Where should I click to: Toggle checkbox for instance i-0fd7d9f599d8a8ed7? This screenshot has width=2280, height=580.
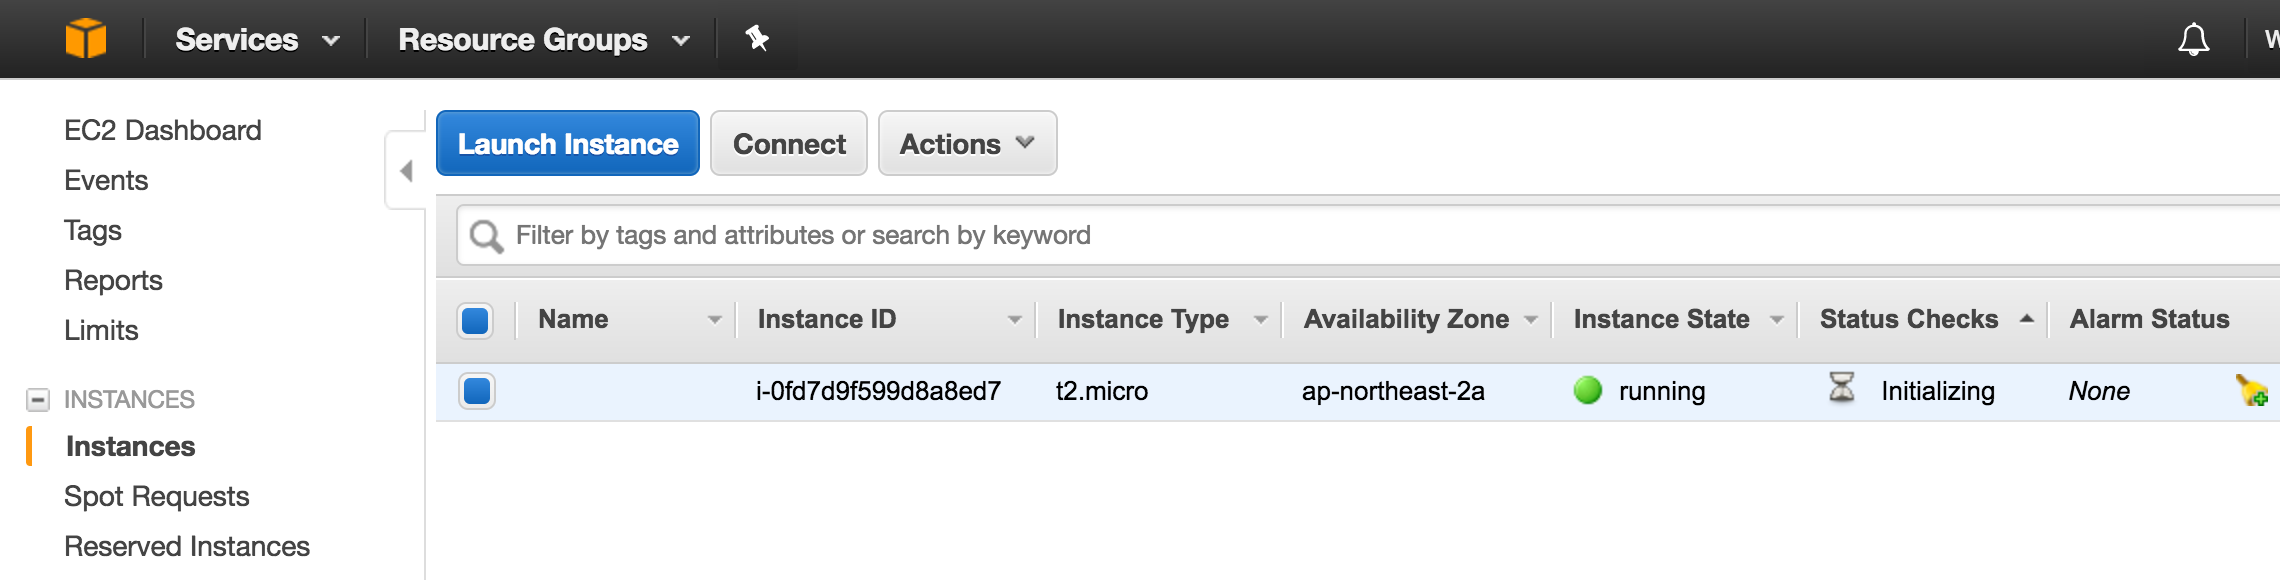(477, 391)
